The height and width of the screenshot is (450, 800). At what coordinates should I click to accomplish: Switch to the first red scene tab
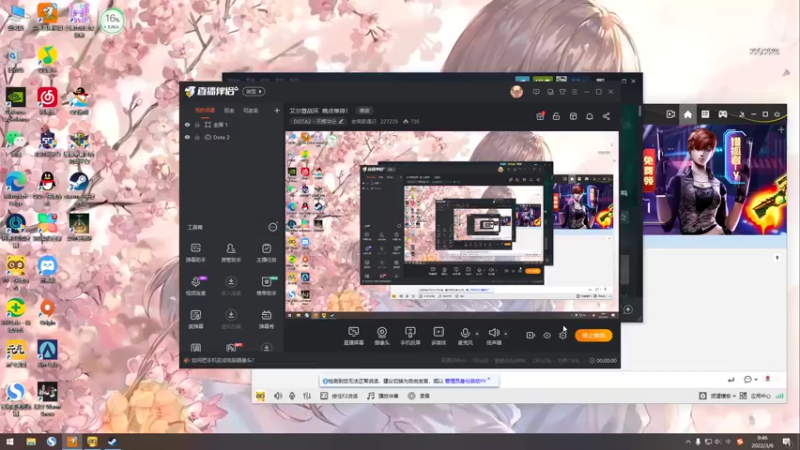[x=205, y=111]
